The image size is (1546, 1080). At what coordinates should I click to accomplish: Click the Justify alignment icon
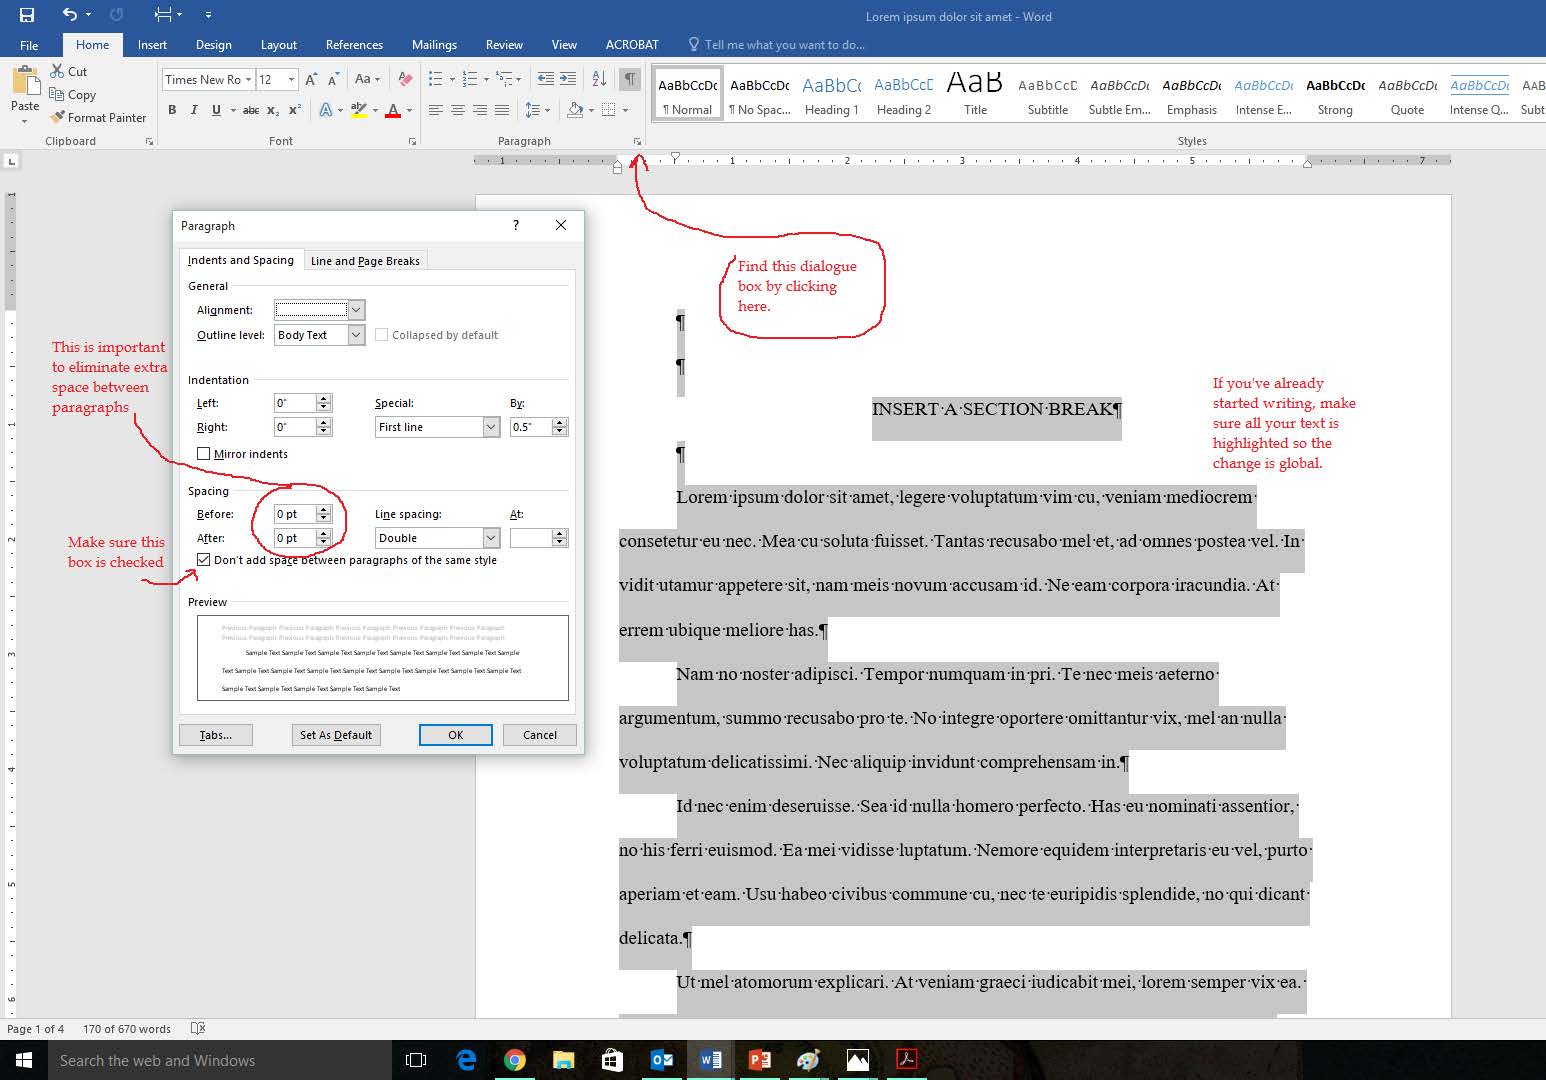[502, 110]
